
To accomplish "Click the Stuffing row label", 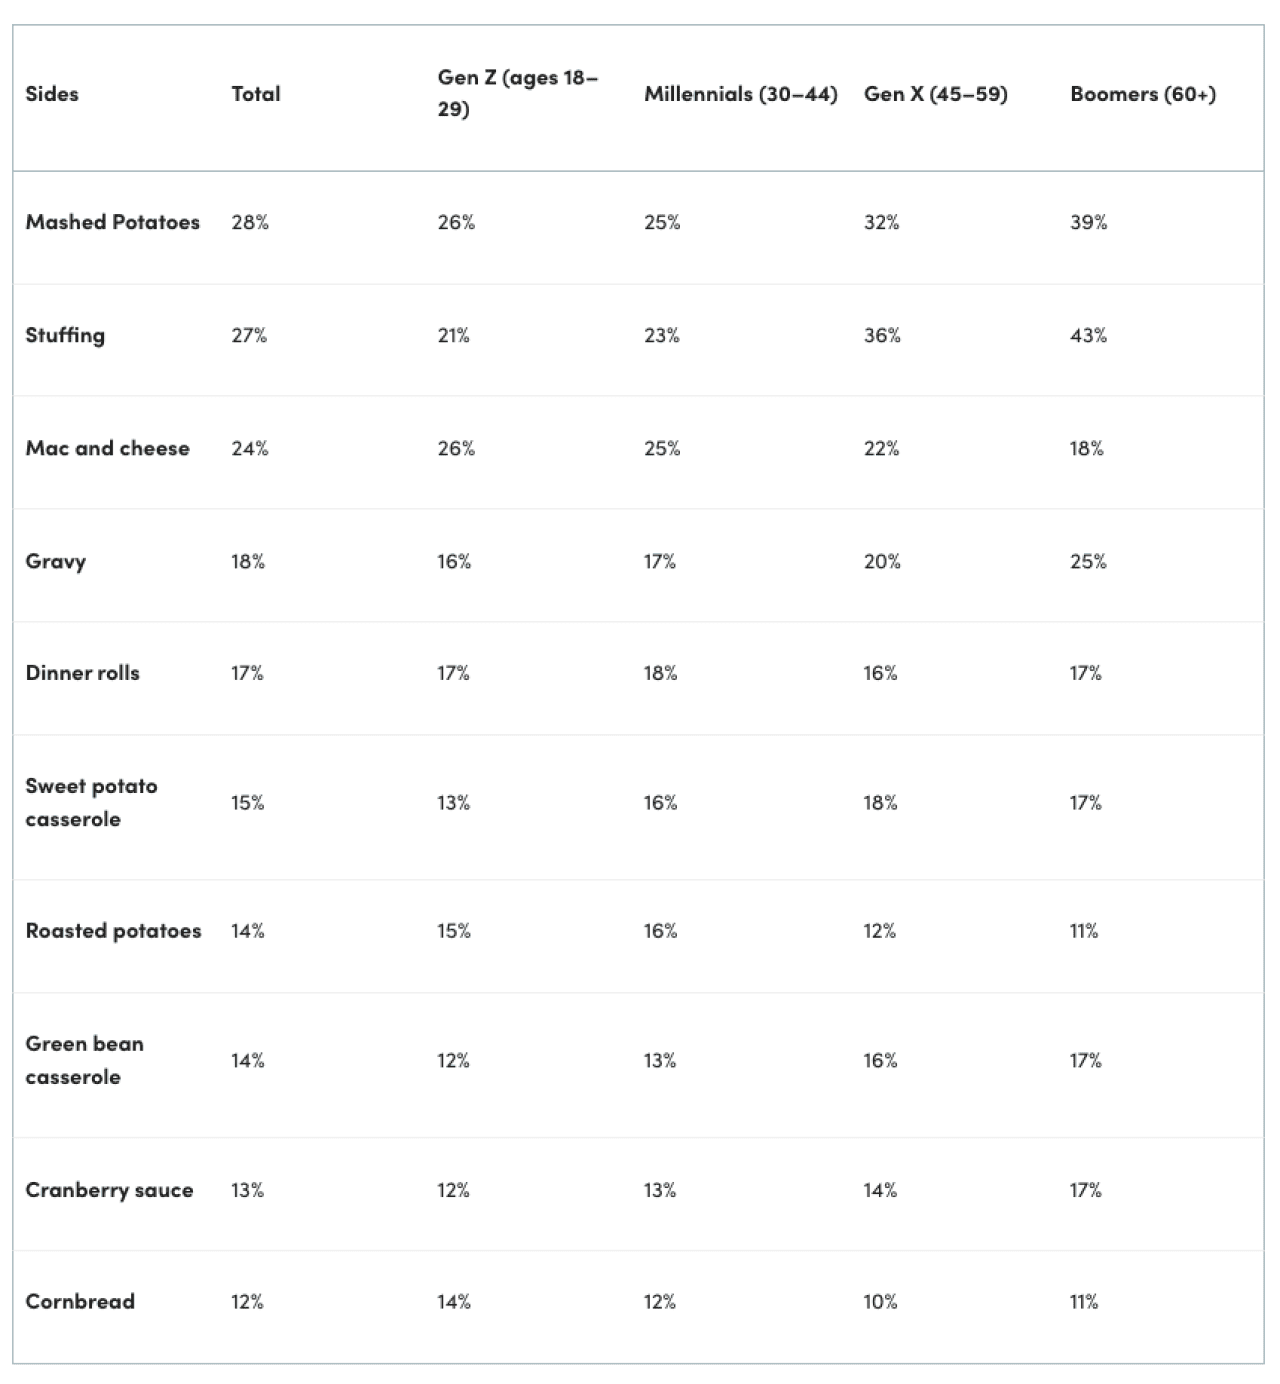I will point(65,335).
